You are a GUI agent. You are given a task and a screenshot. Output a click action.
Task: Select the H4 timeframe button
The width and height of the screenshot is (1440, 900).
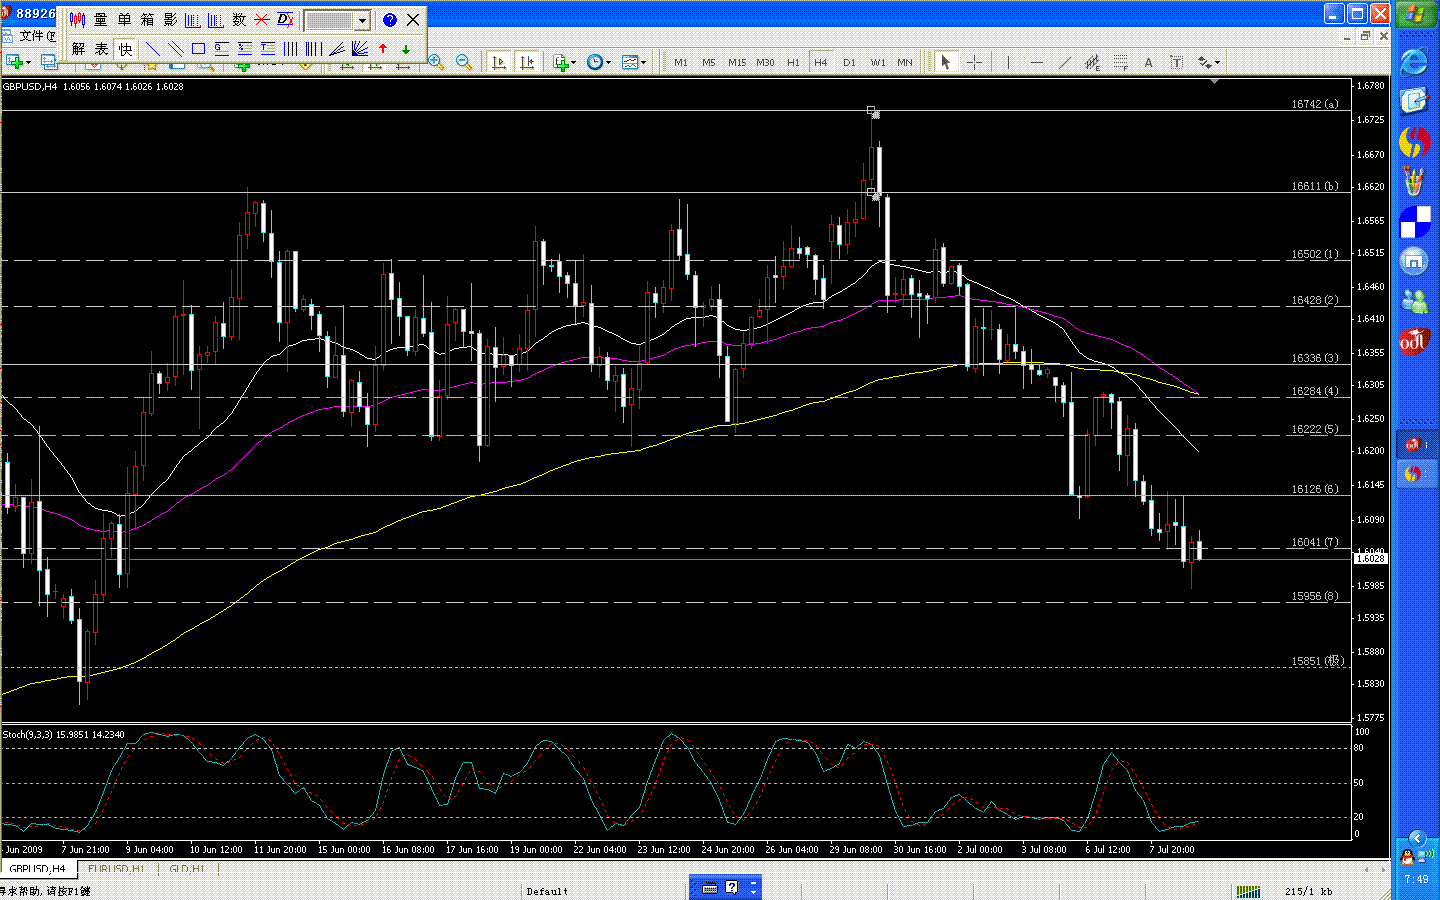pyautogui.click(x=821, y=62)
